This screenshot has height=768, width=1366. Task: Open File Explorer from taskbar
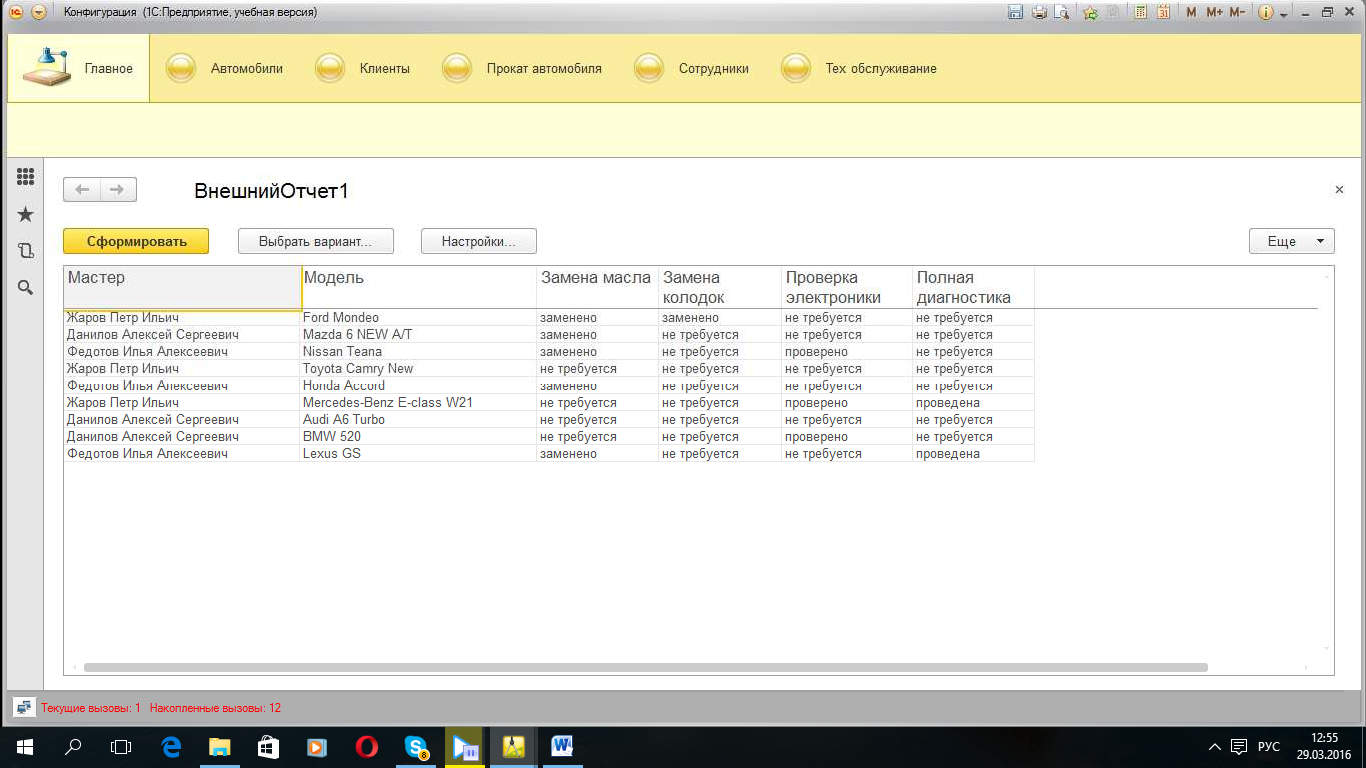pyautogui.click(x=220, y=747)
